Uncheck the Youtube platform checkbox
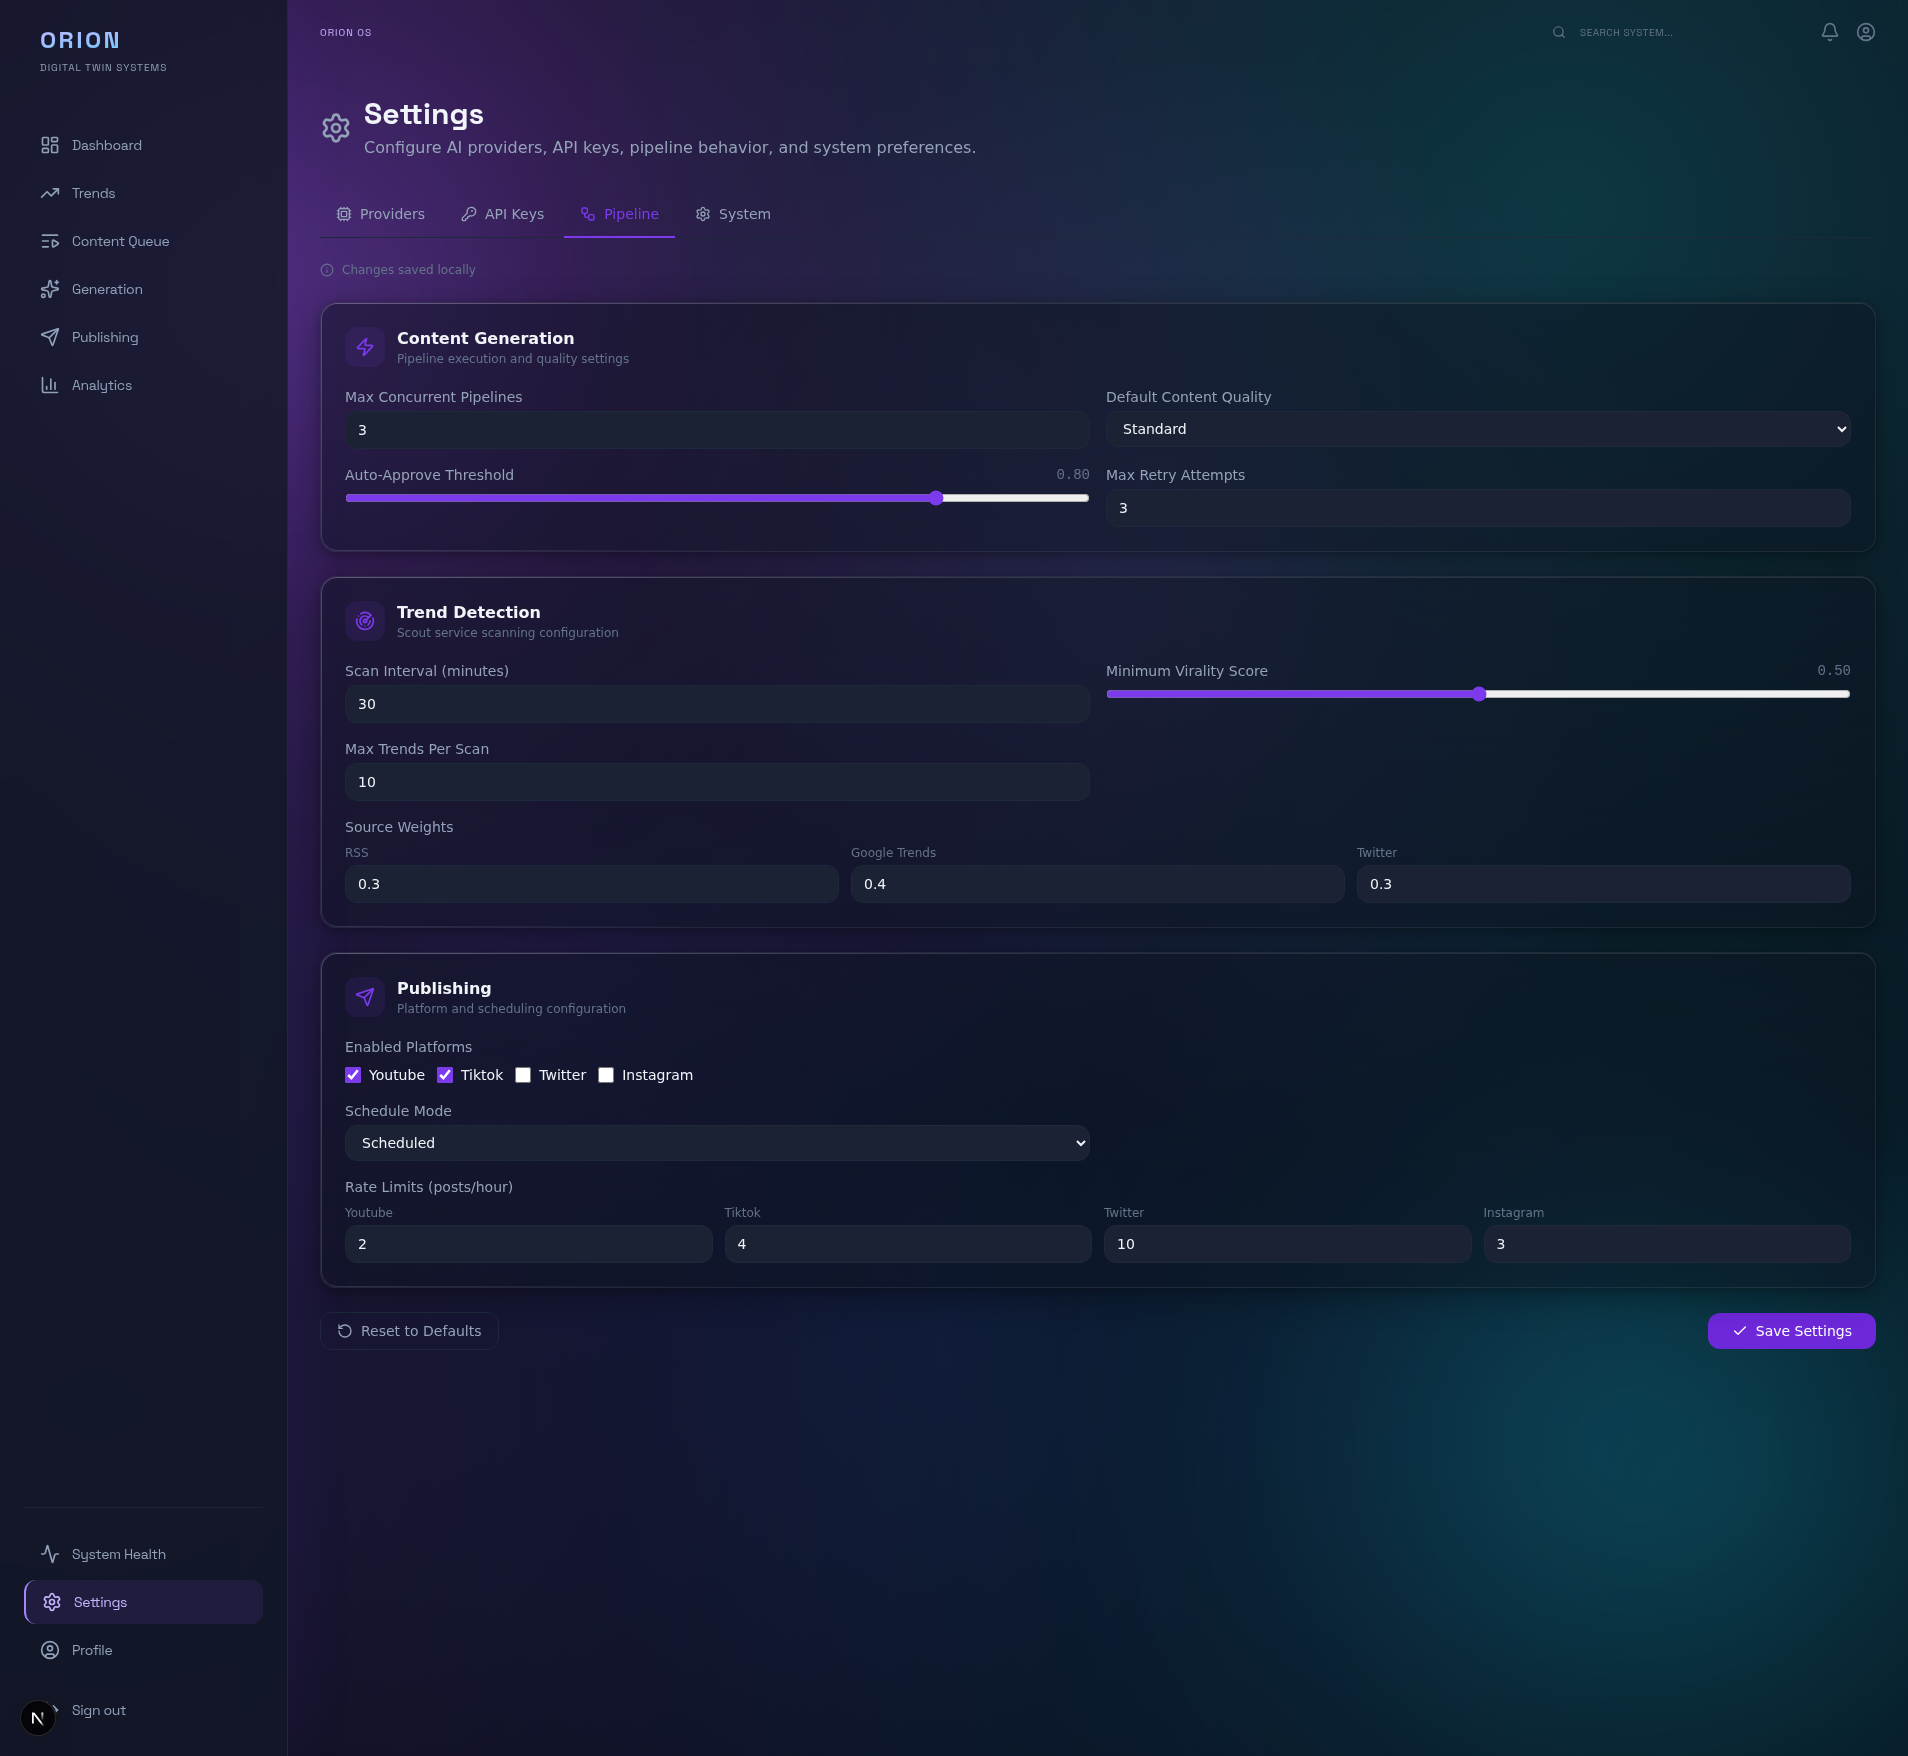Viewport: 1908px width, 1756px height. tap(352, 1075)
